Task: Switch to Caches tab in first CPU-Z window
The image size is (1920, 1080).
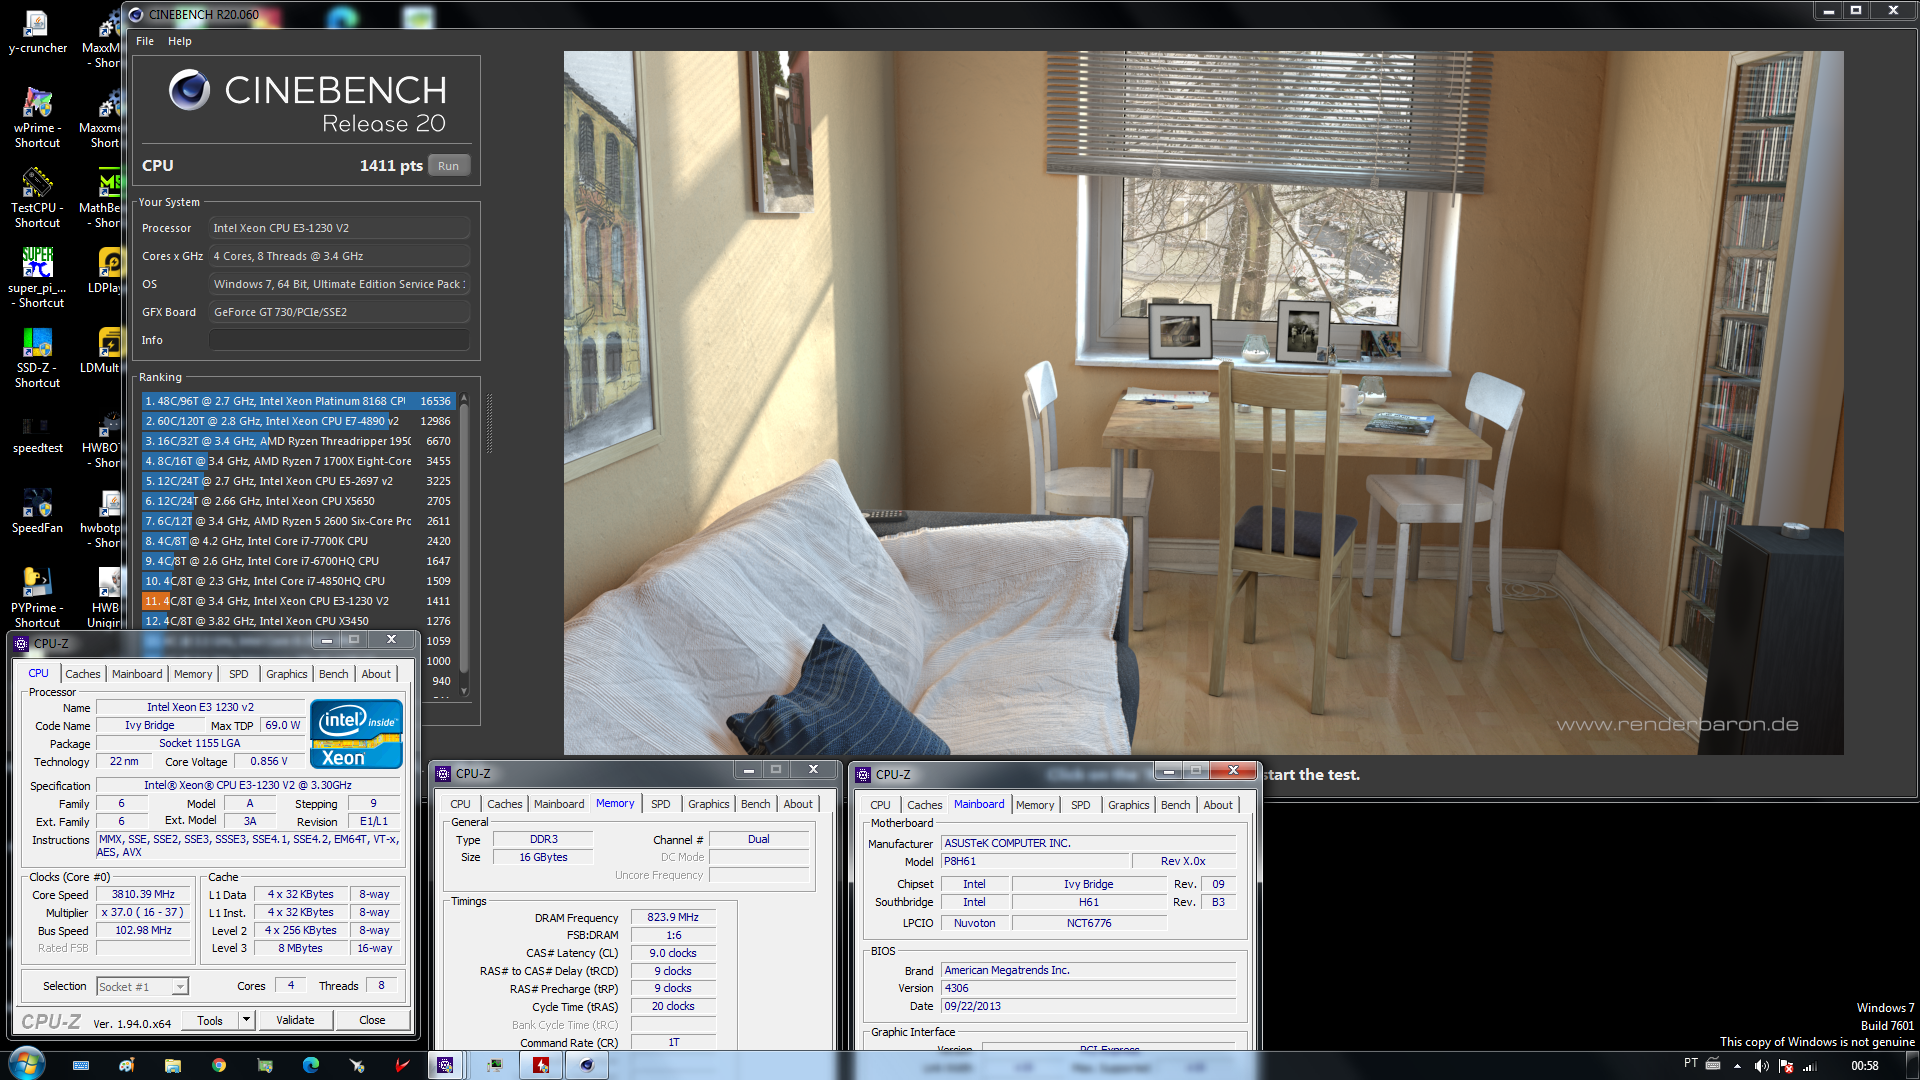Action: tap(83, 674)
